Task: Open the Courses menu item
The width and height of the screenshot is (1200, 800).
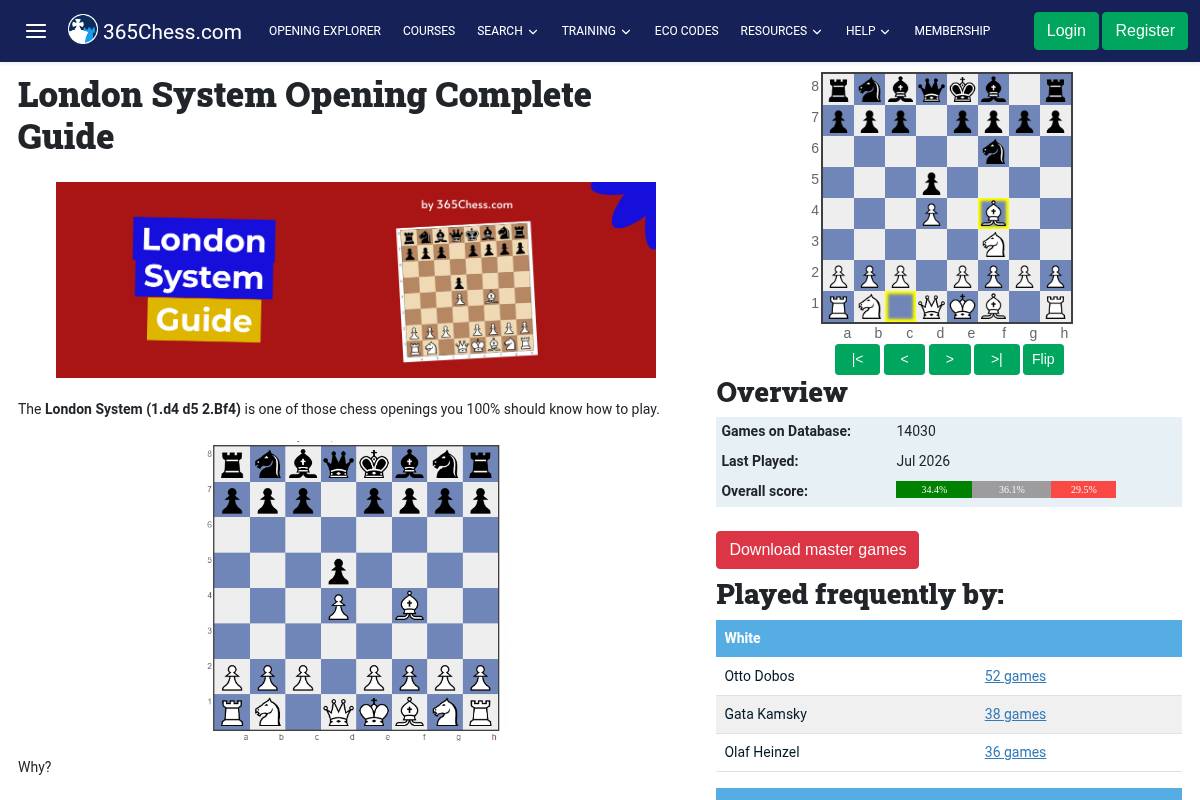Action: coord(429,31)
